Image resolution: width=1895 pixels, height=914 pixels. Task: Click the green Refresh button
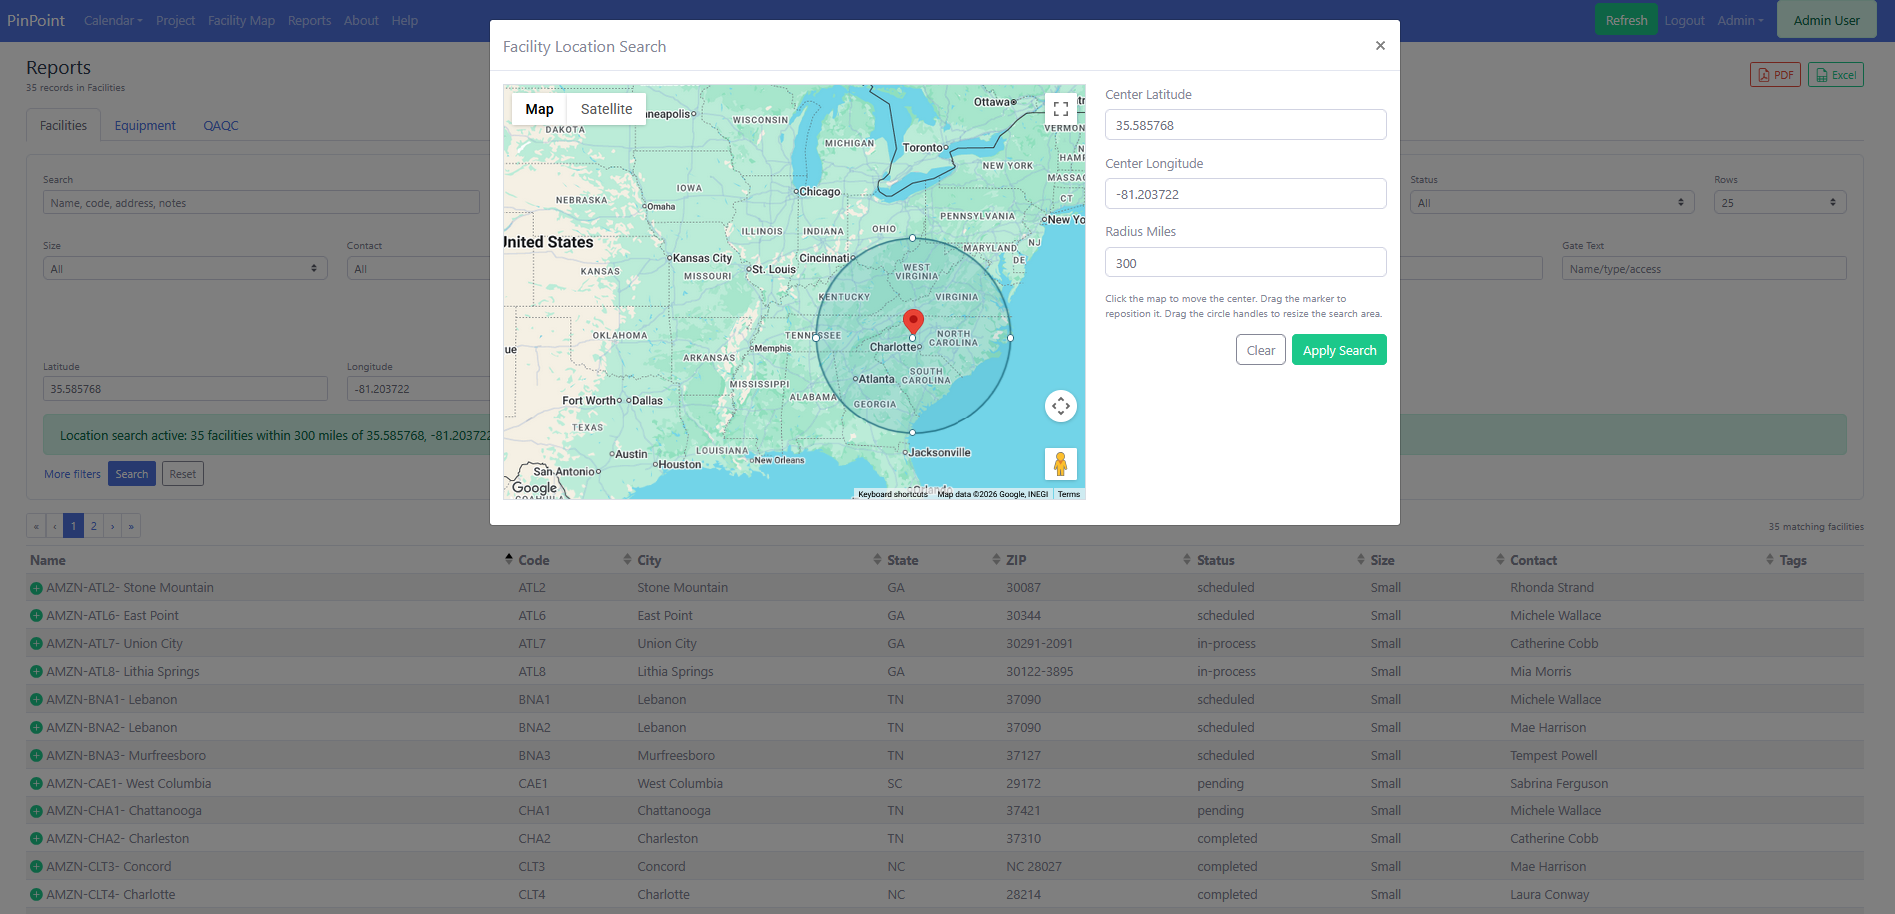coord(1626,20)
